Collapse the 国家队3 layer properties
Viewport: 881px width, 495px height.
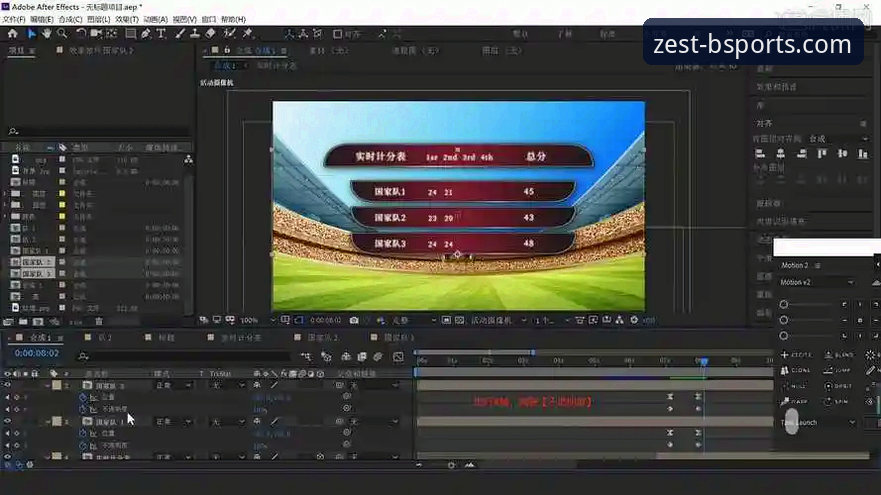(48, 385)
